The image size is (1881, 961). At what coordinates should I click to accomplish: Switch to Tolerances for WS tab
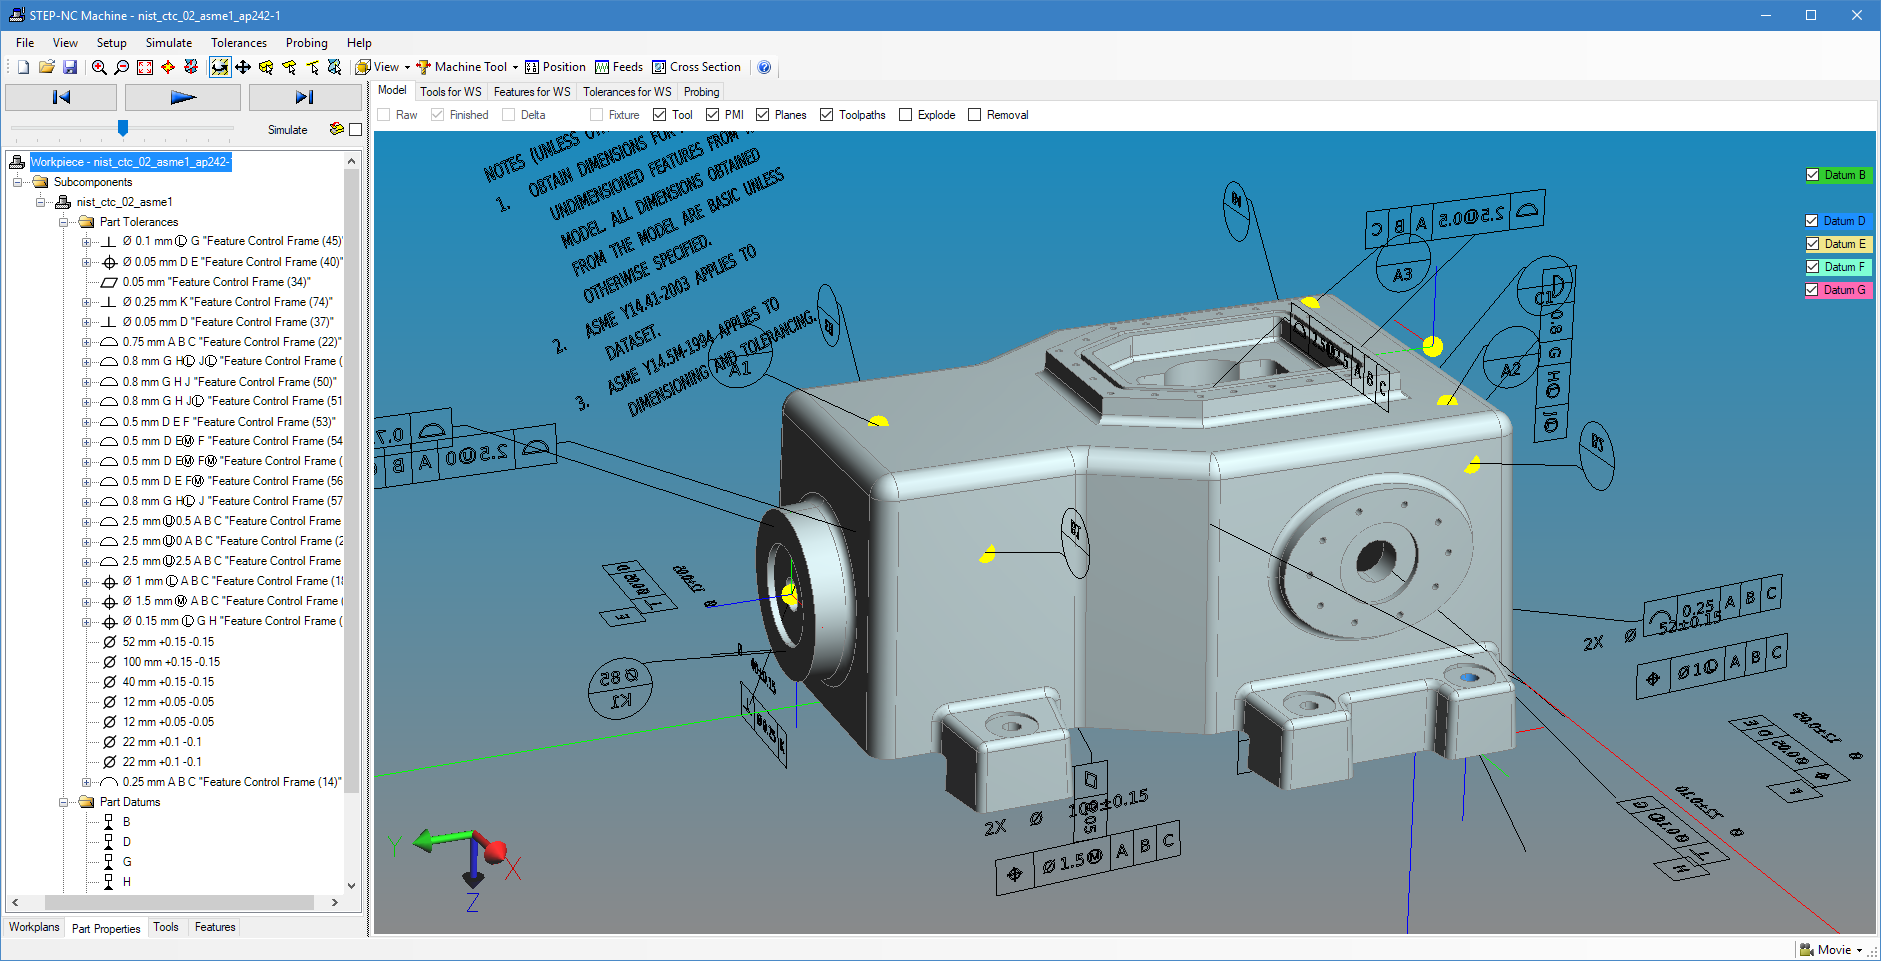pyautogui.click(x=628, y=92)
